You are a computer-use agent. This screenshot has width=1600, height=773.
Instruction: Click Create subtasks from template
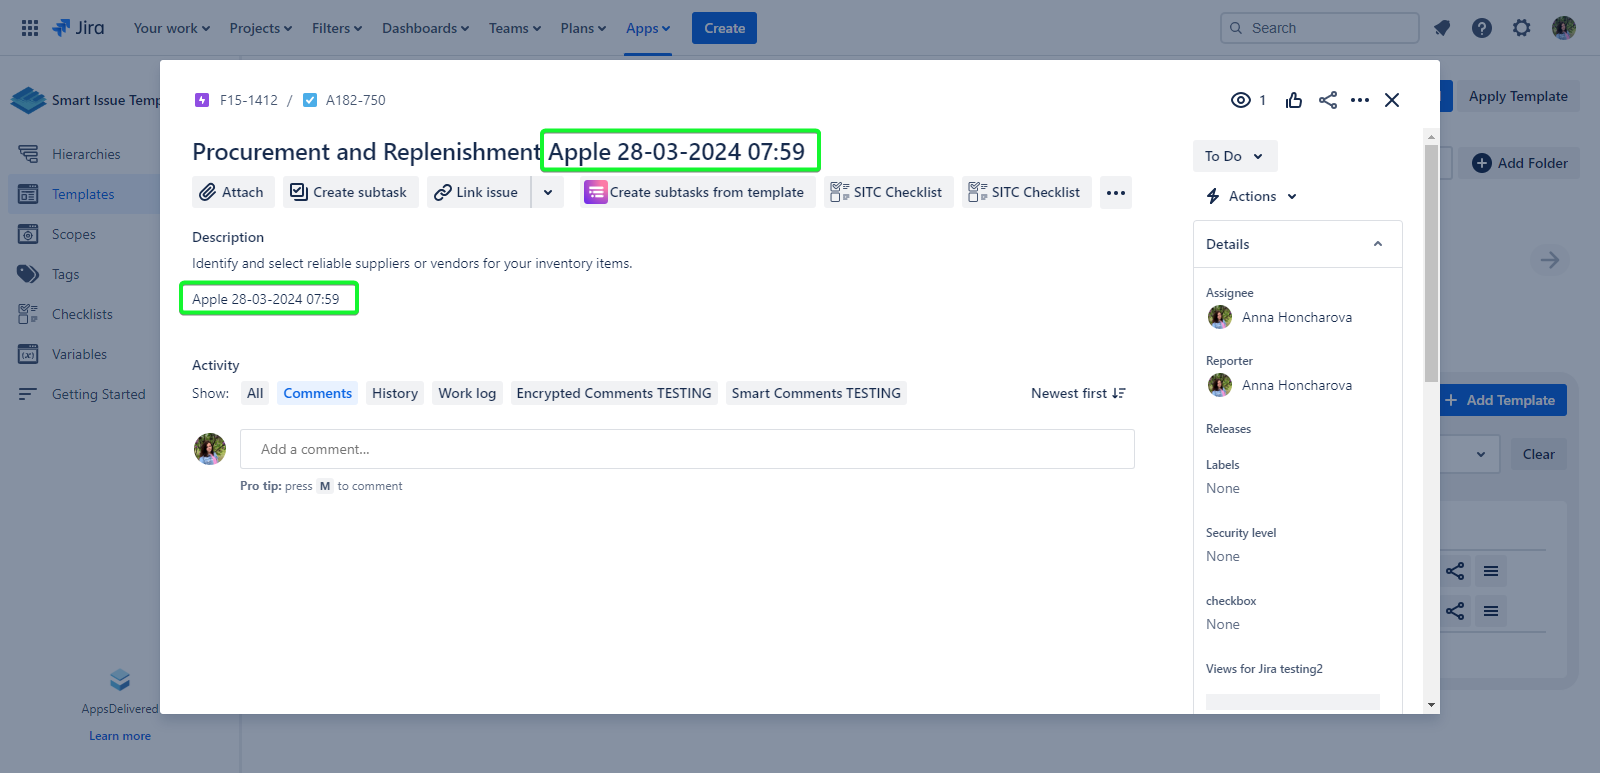(696, 192)
